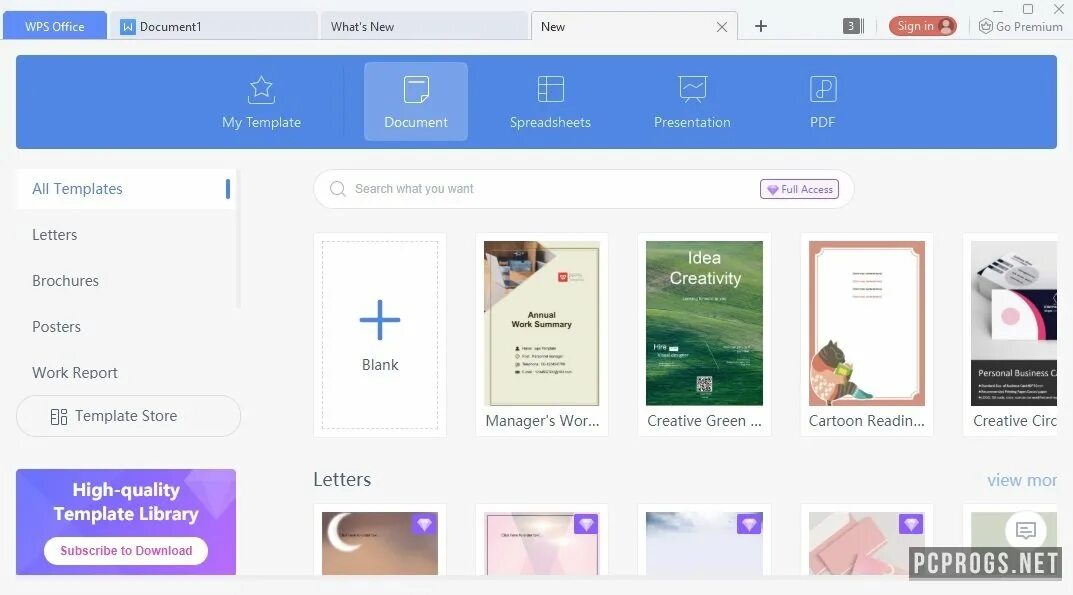Screen dimensions: 1073x595
Task: Switch to the Document1 tab
Action: click(212, 27)
